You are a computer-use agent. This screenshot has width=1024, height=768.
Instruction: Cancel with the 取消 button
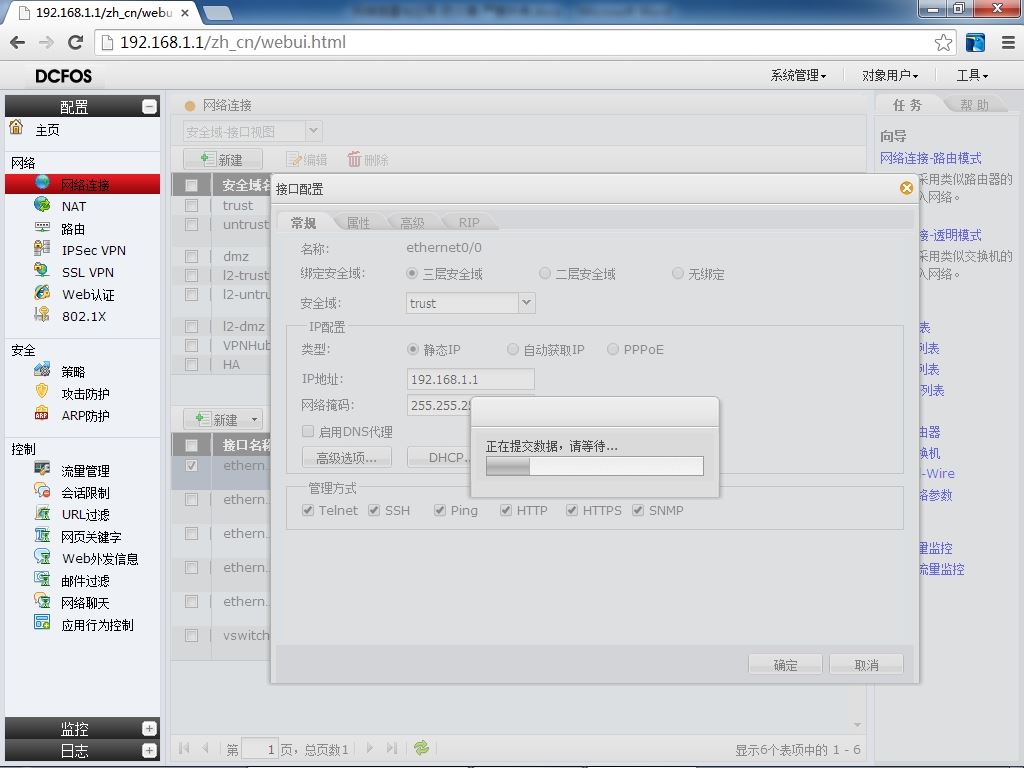(867, 665)
